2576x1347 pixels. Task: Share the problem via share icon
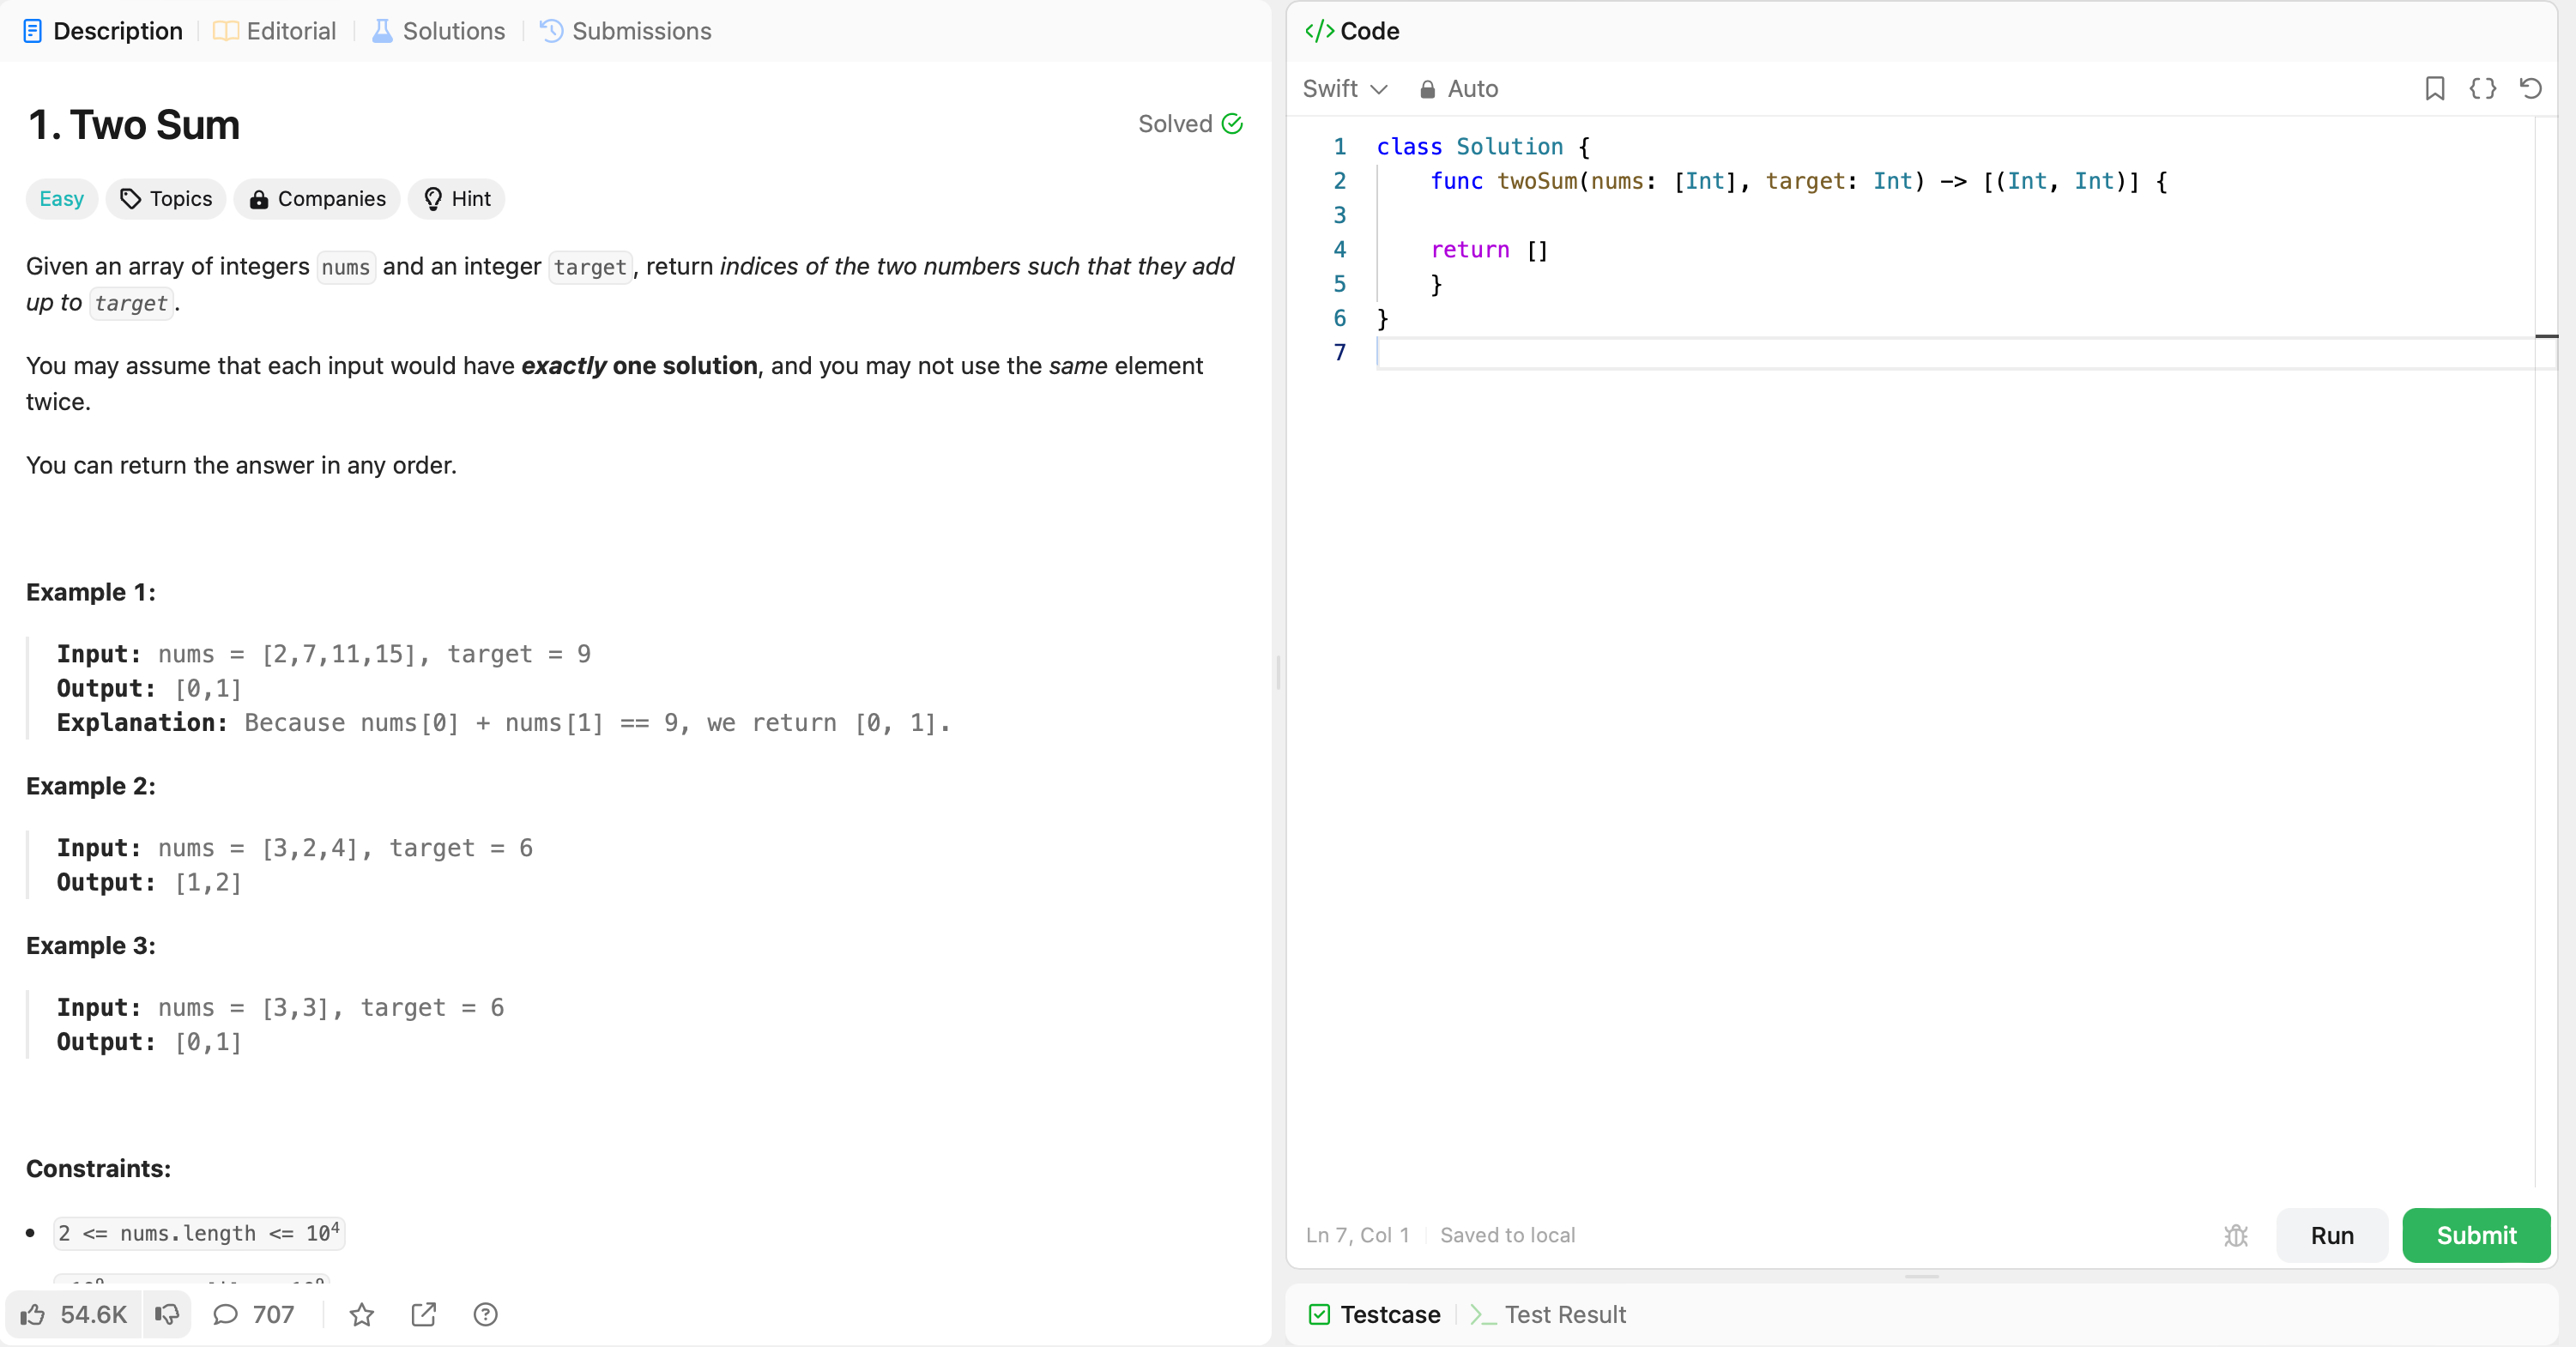coord(424,1314)
